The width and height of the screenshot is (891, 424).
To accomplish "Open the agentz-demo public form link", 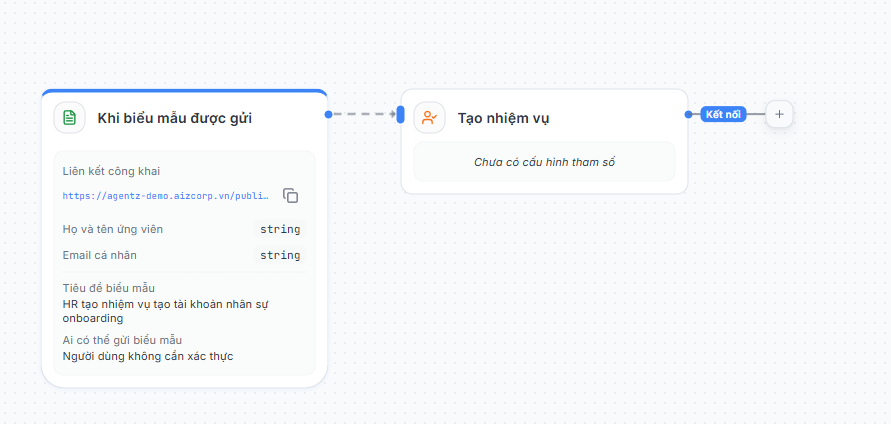I will (x=166, y=196).
